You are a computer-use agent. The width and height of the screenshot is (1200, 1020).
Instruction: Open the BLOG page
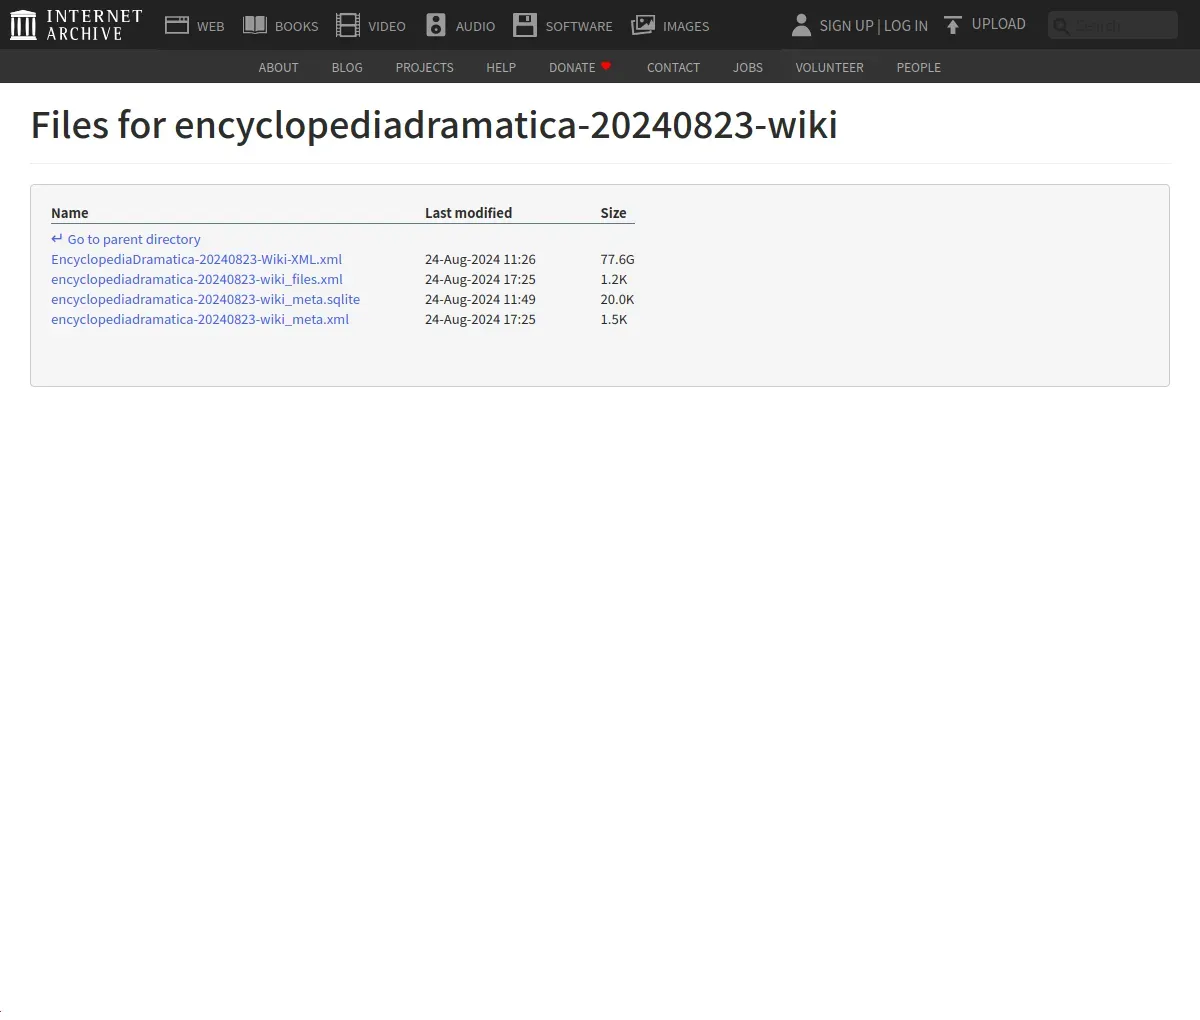(347, 68)
